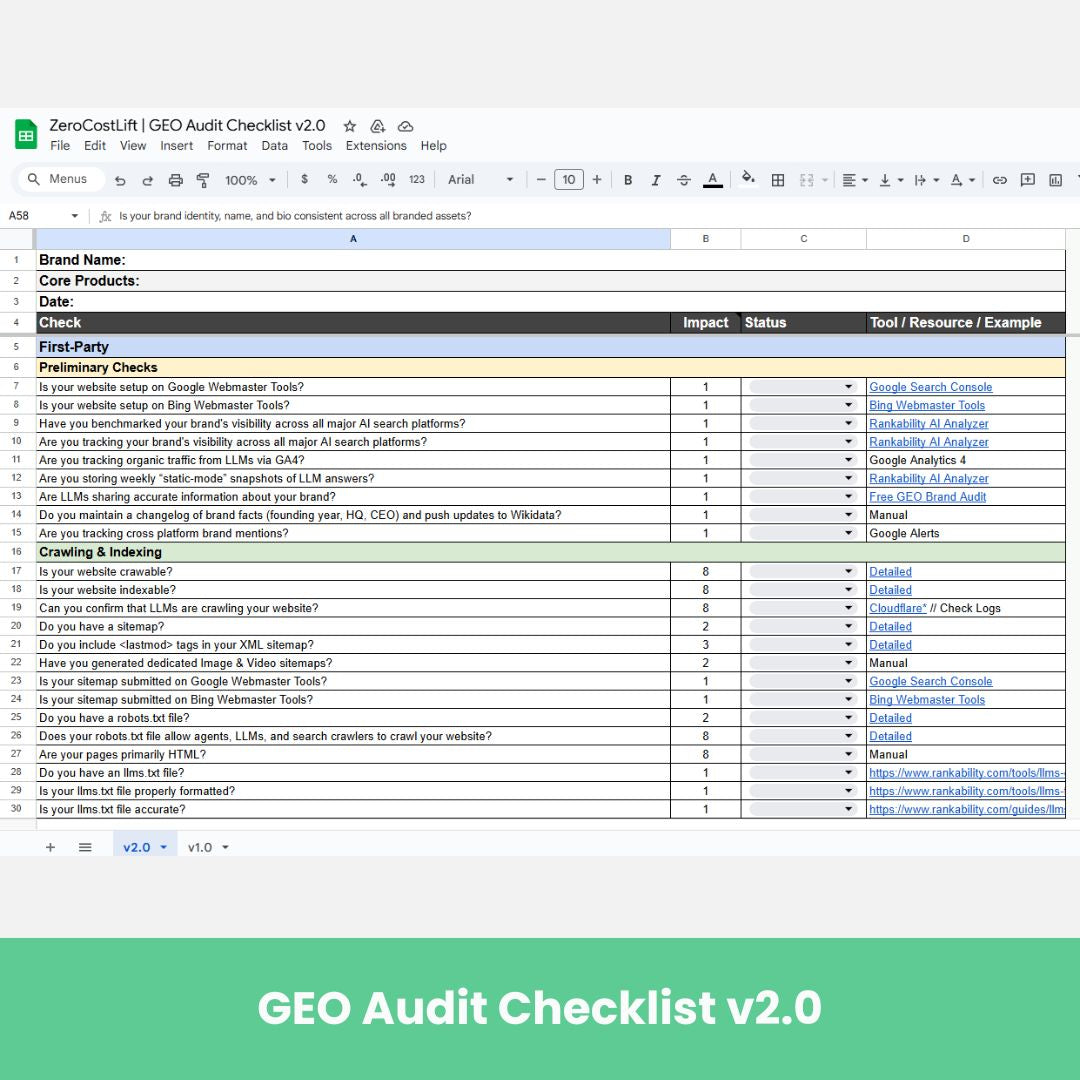This screenshot has width=1080, height=1080.
Task: Insert a chart using toolbar icon
Action: pos(1055,180)
